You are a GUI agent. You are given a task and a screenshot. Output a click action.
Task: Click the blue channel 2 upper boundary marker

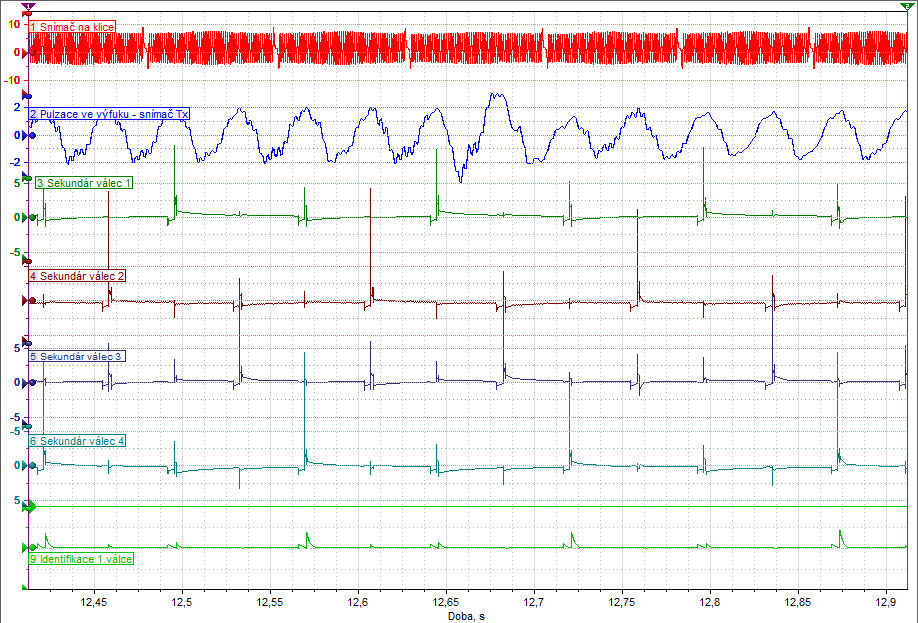[28, 95]
